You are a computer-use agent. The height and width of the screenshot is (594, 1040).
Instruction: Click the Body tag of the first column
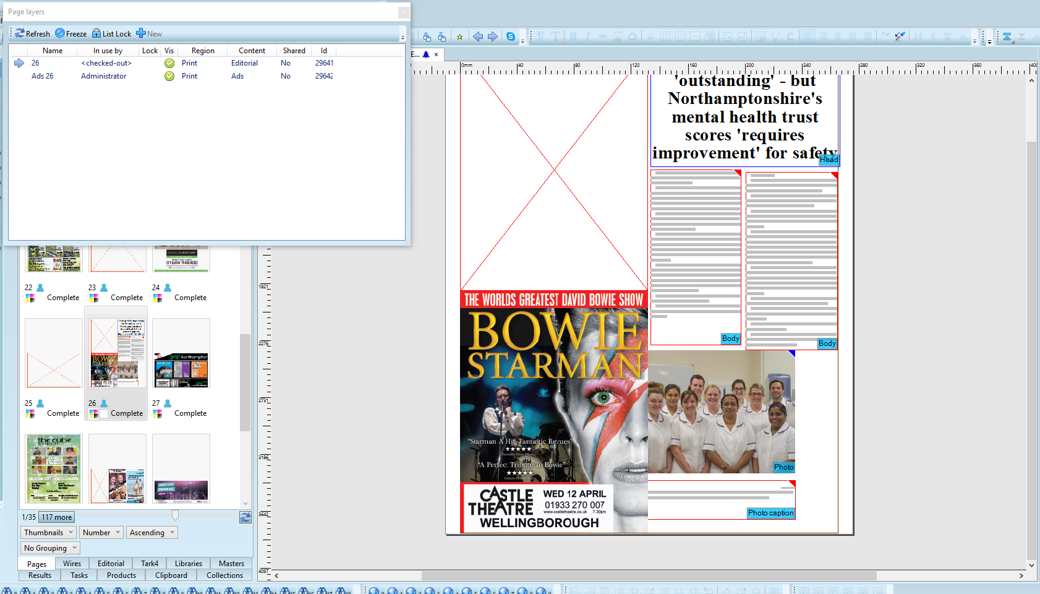730,338
